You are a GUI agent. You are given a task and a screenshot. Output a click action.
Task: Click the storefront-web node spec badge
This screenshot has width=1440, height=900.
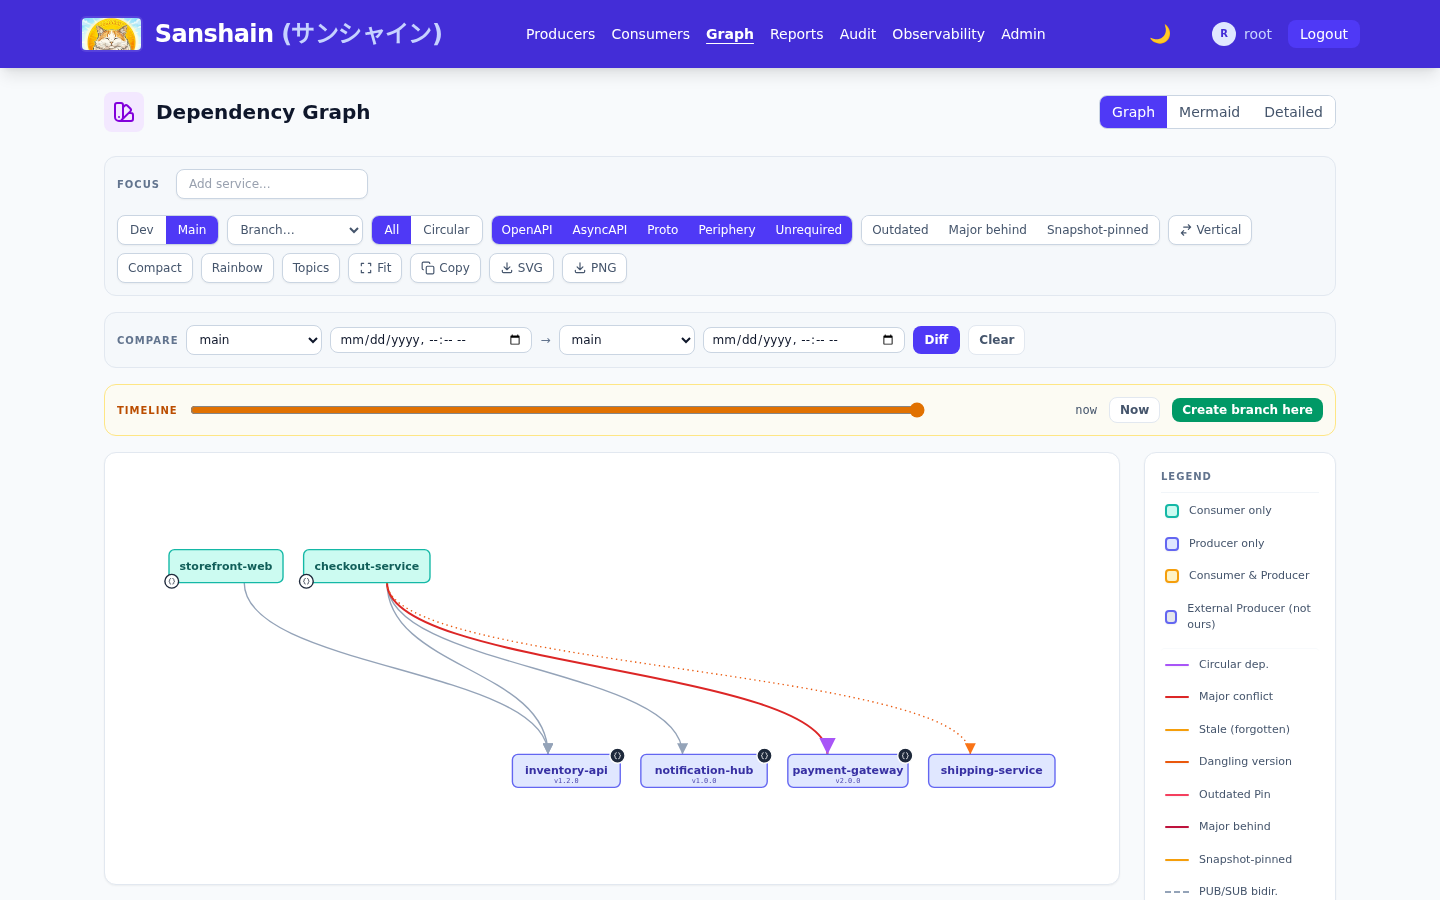click(172, 581)
